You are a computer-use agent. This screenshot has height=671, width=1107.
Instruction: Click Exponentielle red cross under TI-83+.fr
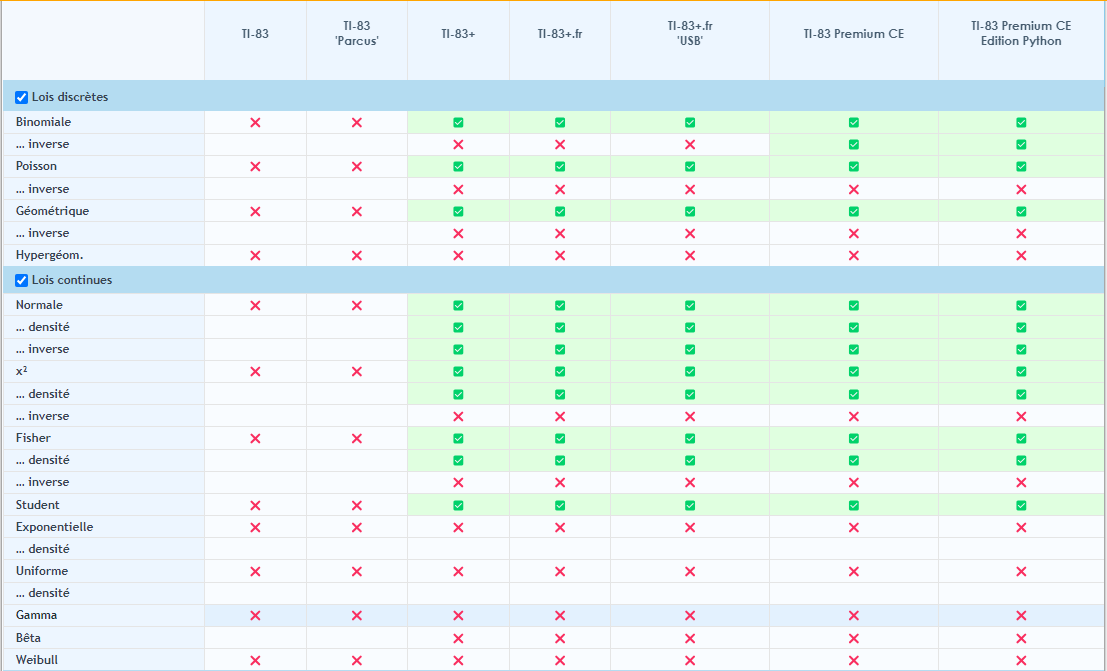[560, 528]
